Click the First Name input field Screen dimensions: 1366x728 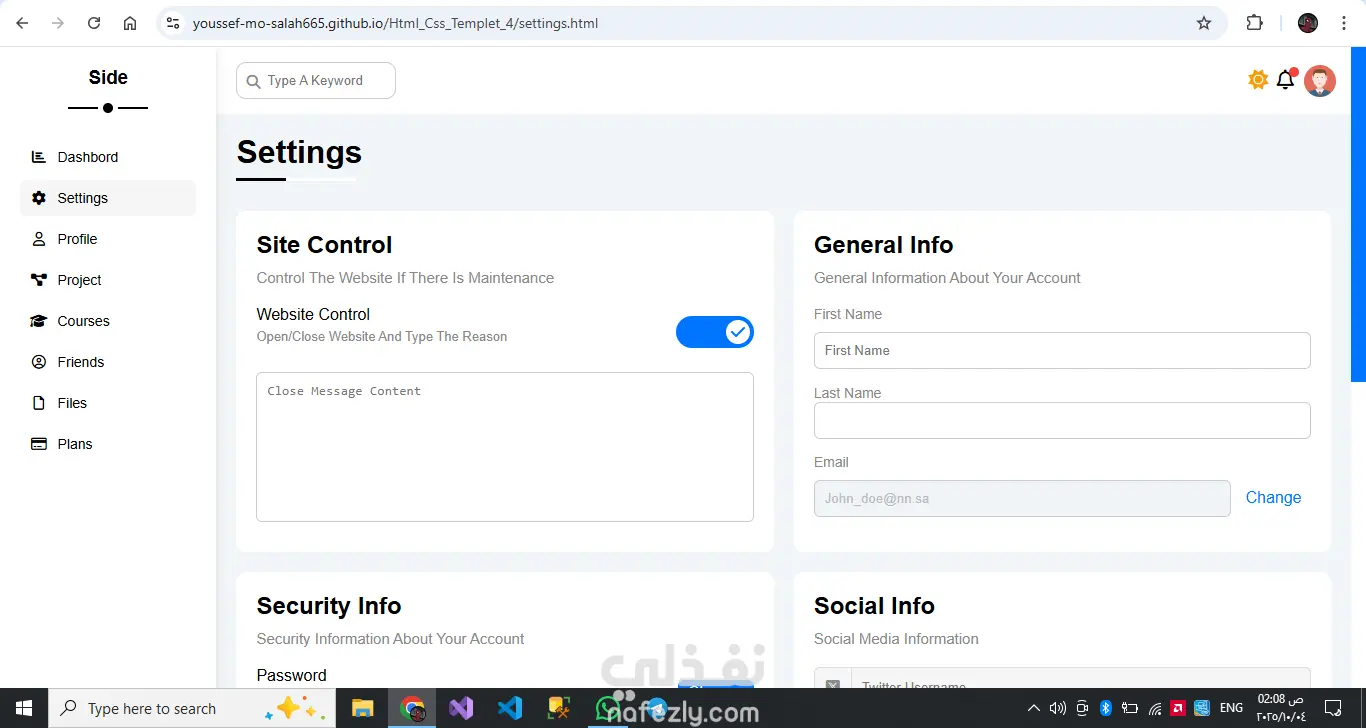click(x=1062, y=350)
